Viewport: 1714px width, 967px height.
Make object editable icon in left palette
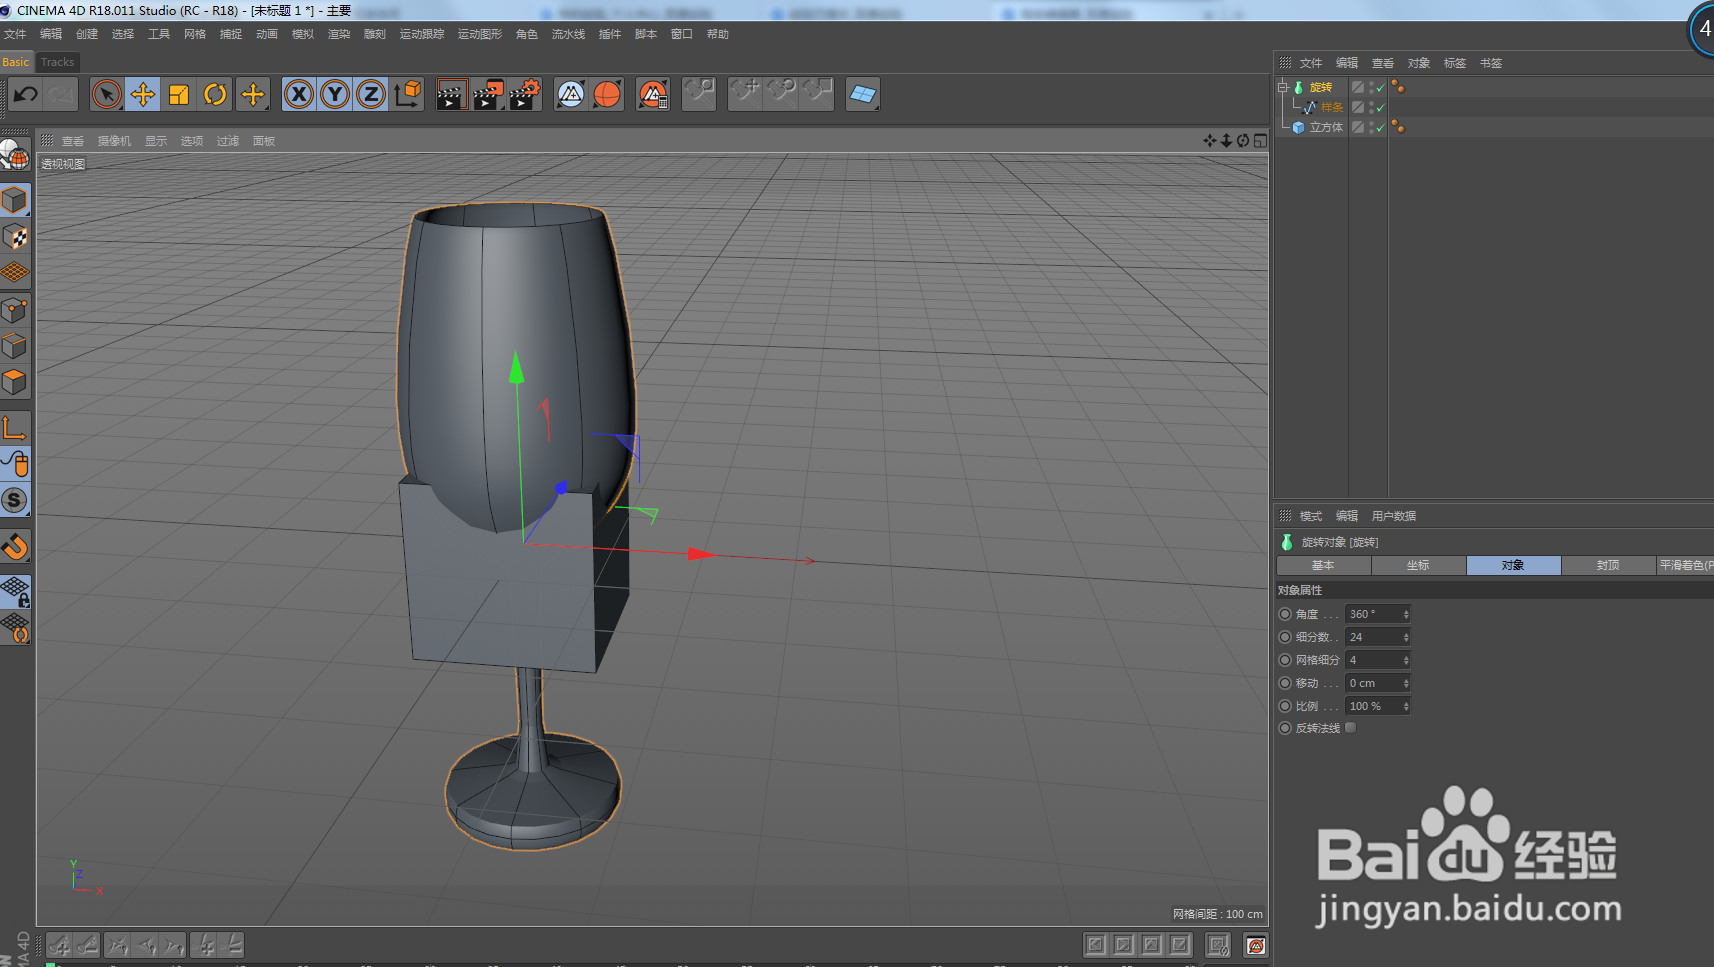click(x=15, y=156)
